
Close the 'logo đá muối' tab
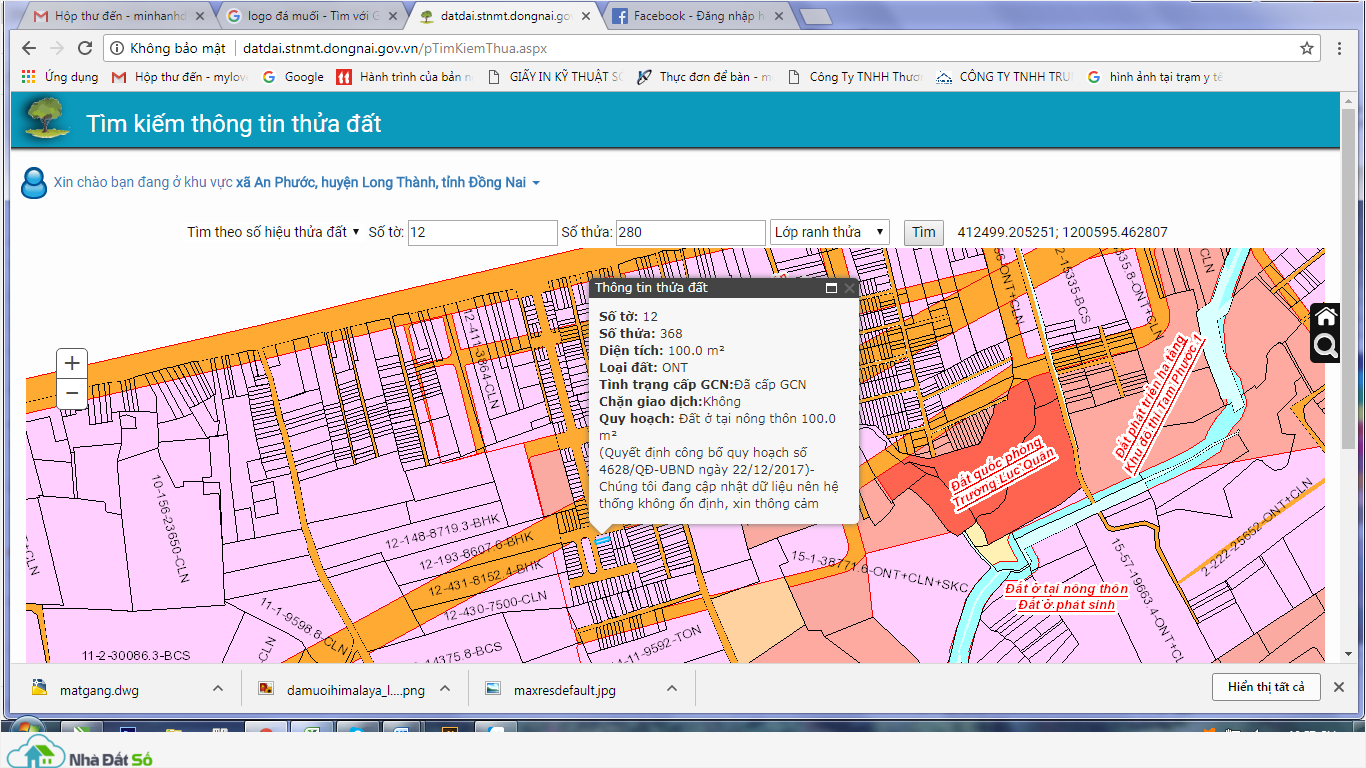click(x=391, y=16)
